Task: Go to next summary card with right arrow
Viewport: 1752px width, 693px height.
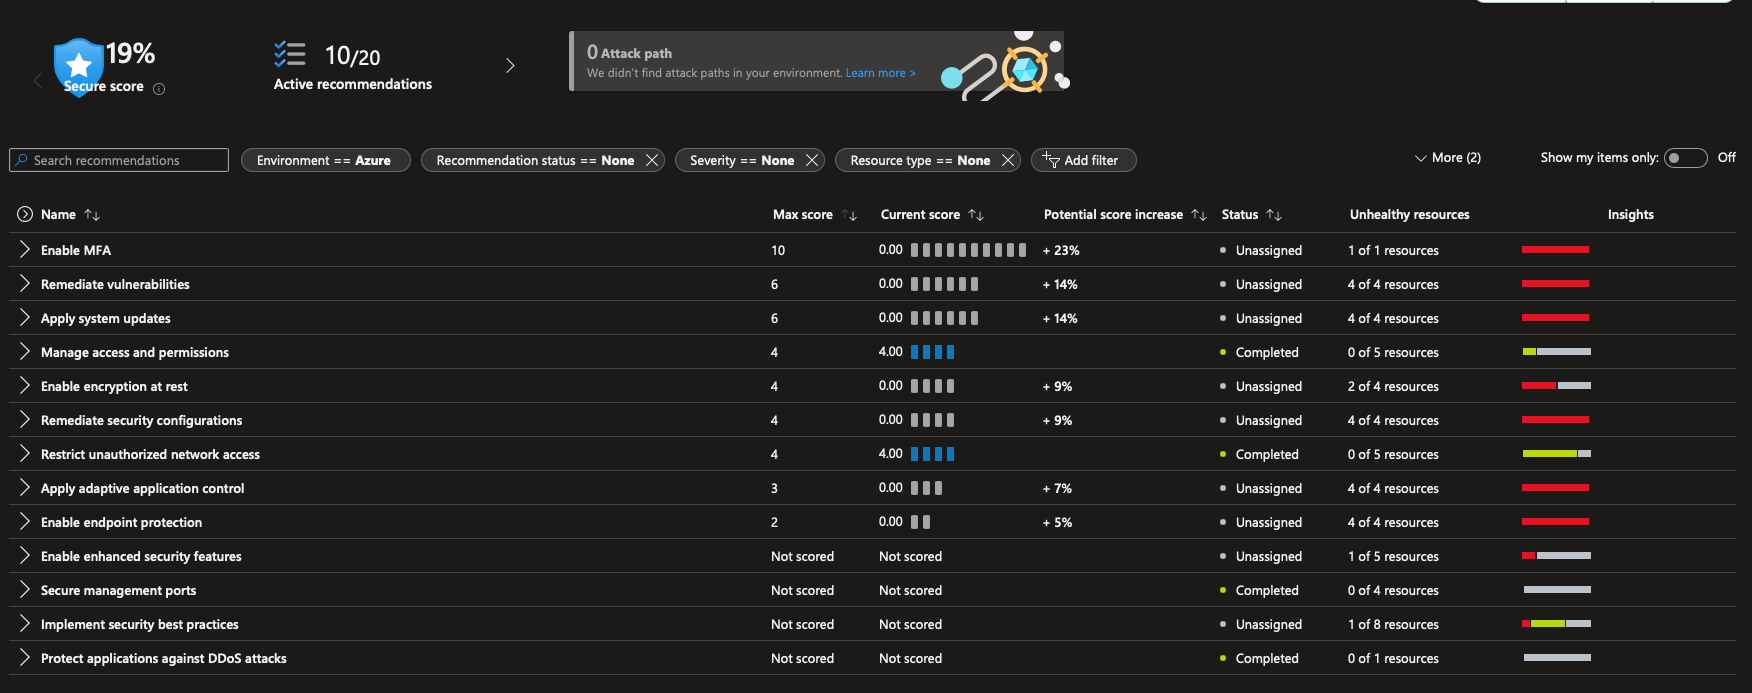Action: pos(510,66)
